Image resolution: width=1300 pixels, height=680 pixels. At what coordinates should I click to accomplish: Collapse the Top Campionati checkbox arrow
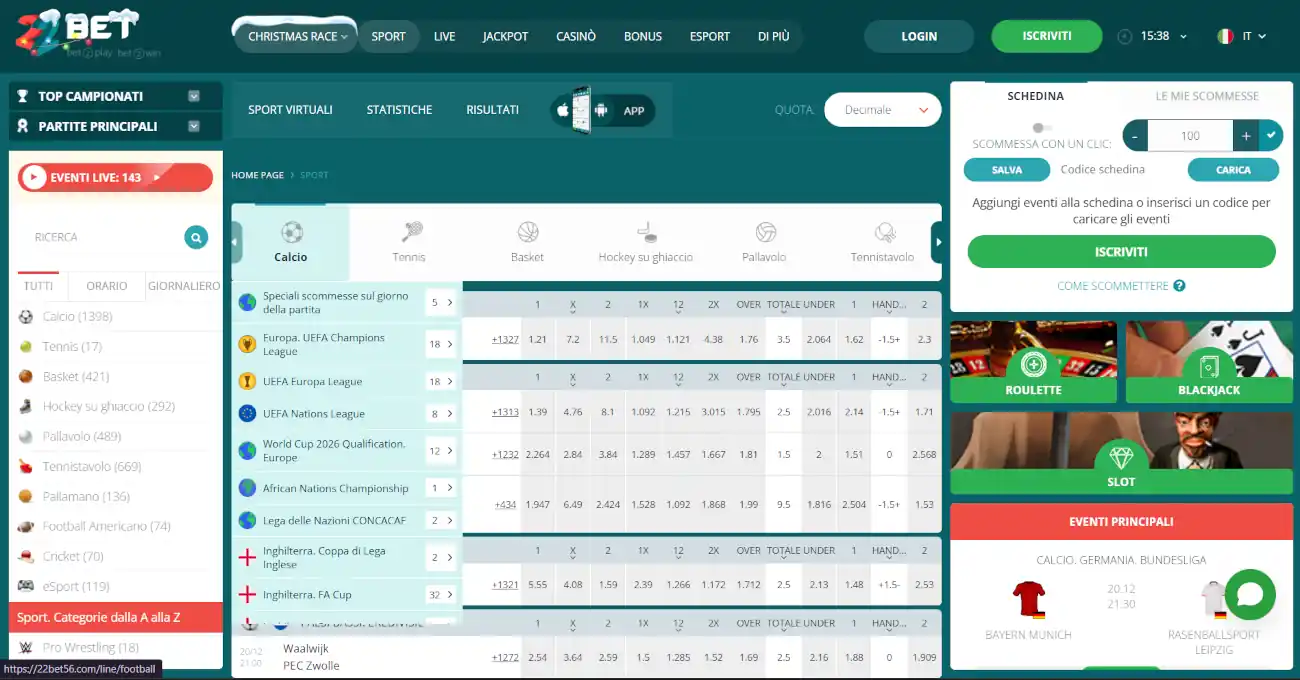[x=194, y=96]
